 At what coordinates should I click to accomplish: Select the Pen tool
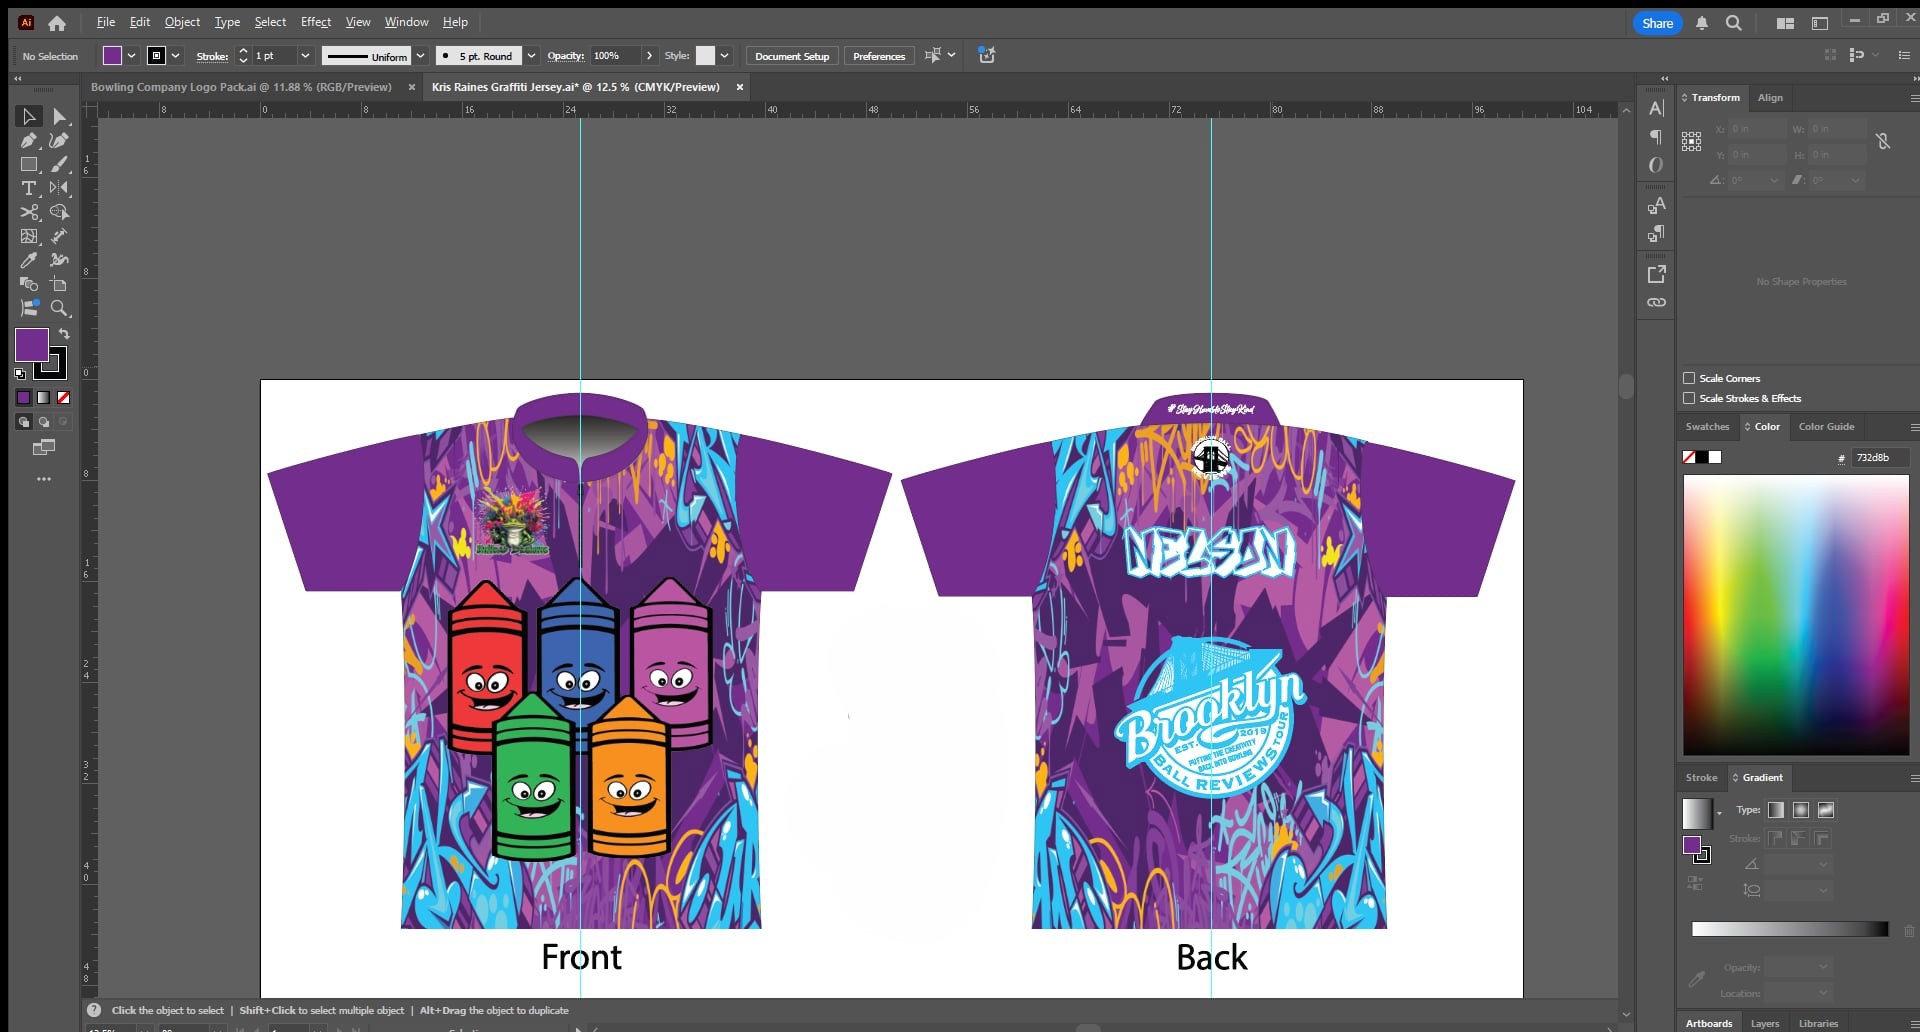coord(29,141)
